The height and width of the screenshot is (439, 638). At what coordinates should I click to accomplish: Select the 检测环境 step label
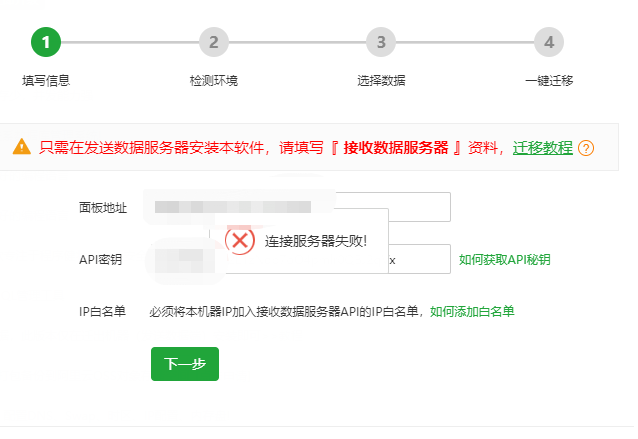click(x=214, y=81)
